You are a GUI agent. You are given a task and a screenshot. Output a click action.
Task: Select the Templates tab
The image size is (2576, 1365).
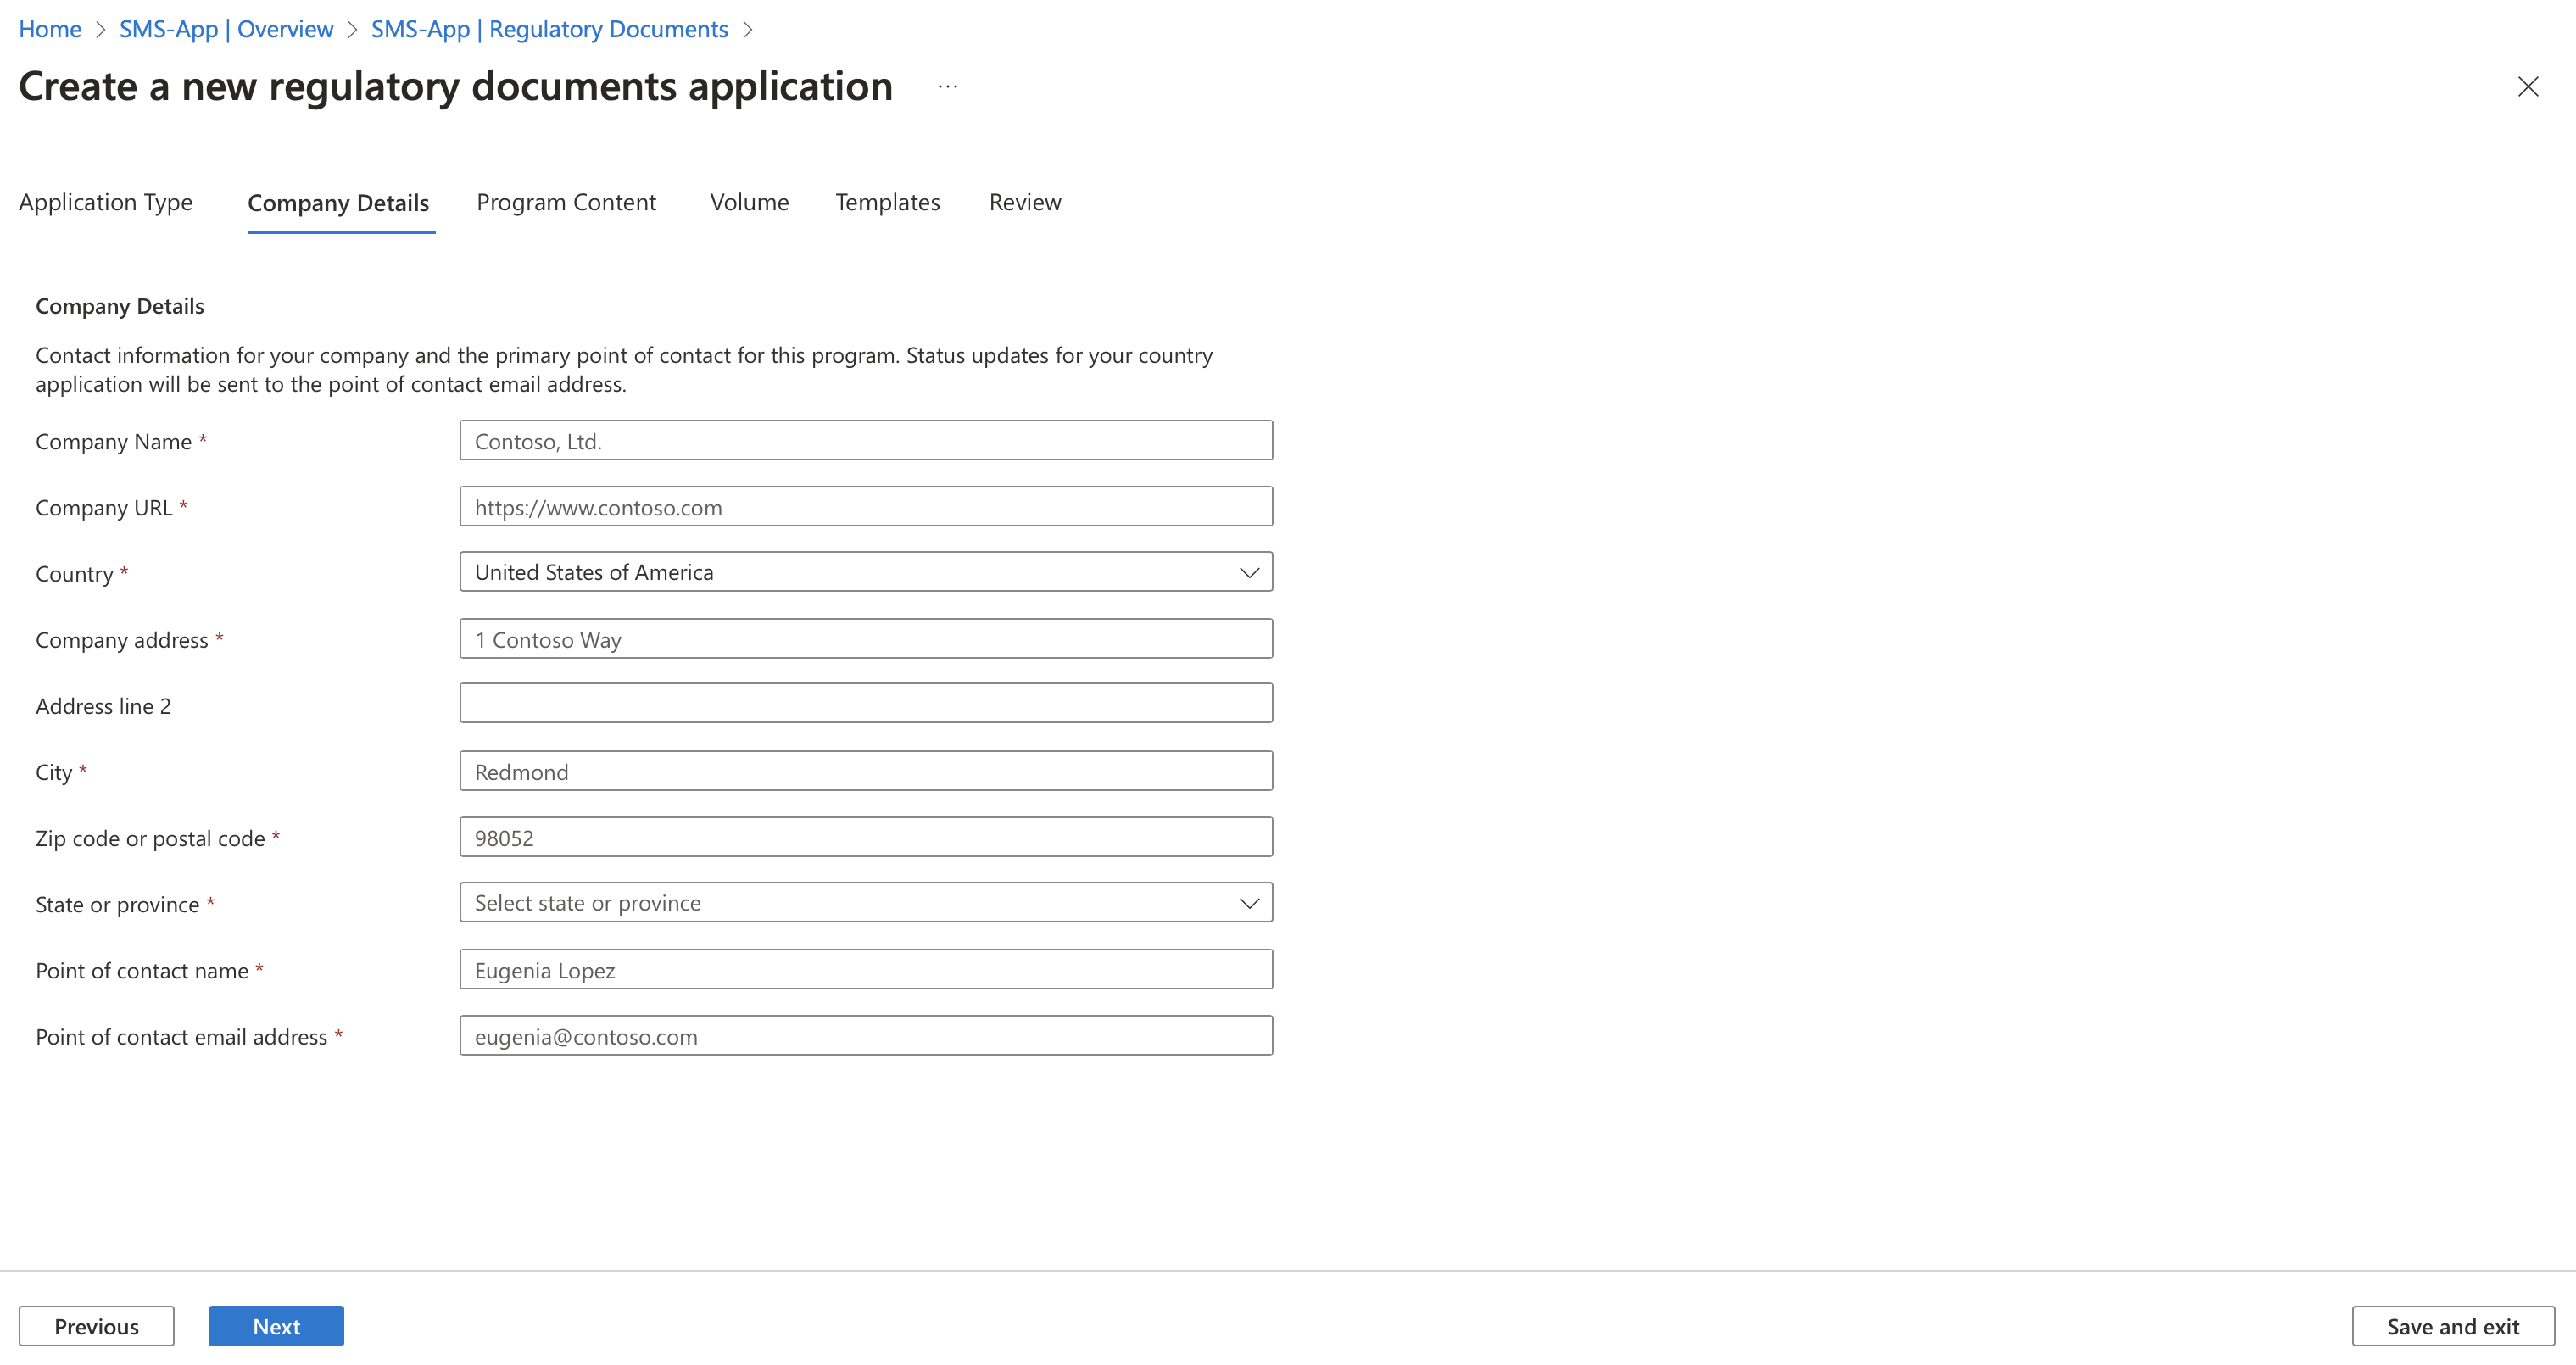(x=887, y=202)
